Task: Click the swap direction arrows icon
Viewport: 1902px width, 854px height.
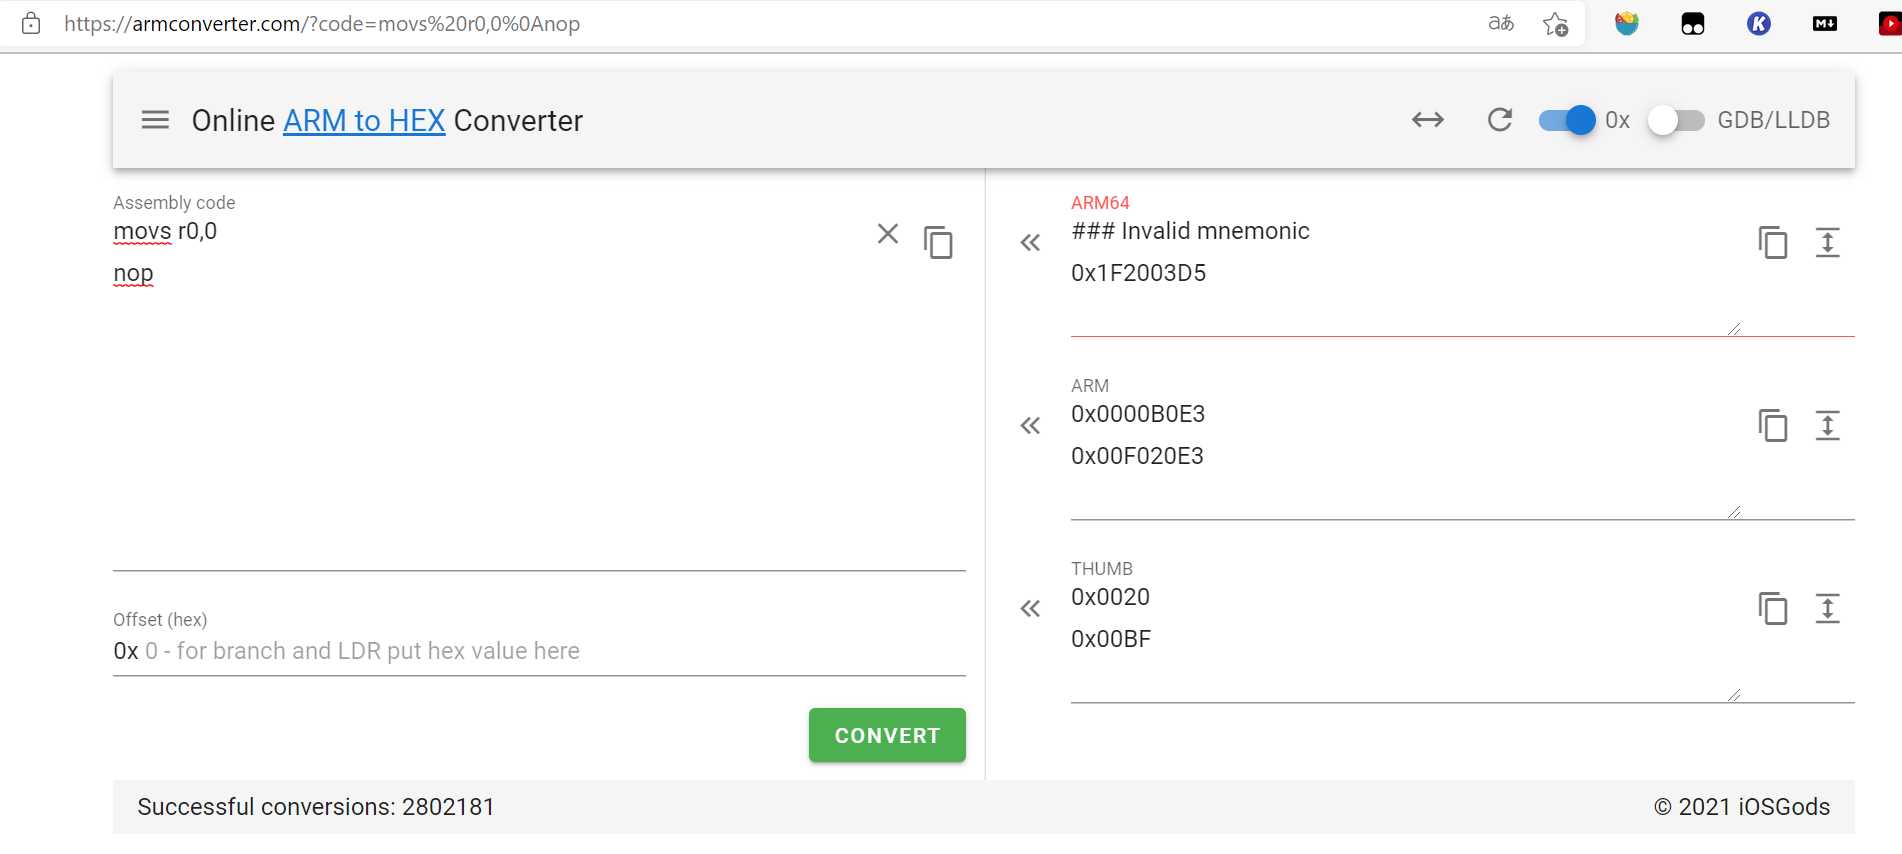Action: pyautogui.click(x=1427, y=120)
